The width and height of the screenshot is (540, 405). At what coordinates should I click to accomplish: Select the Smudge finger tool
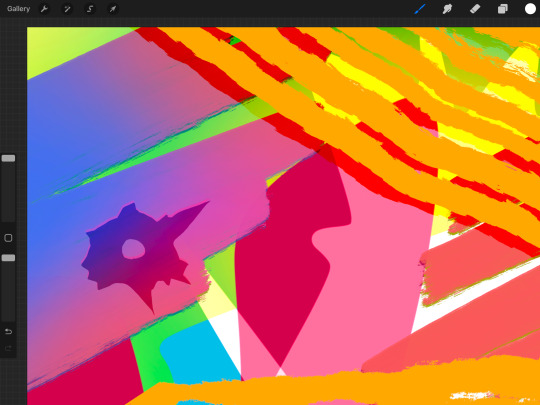click(x=447, y=9)
